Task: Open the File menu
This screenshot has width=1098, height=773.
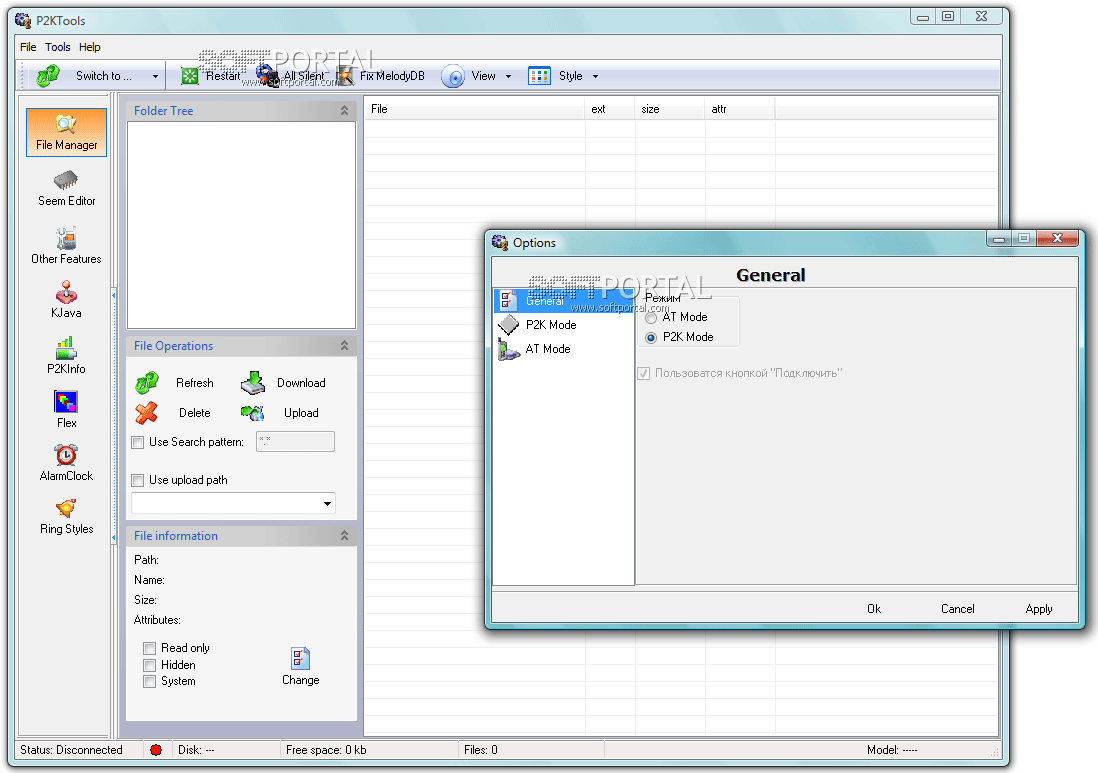Action: pyautogui.click(x=28, y=47)
